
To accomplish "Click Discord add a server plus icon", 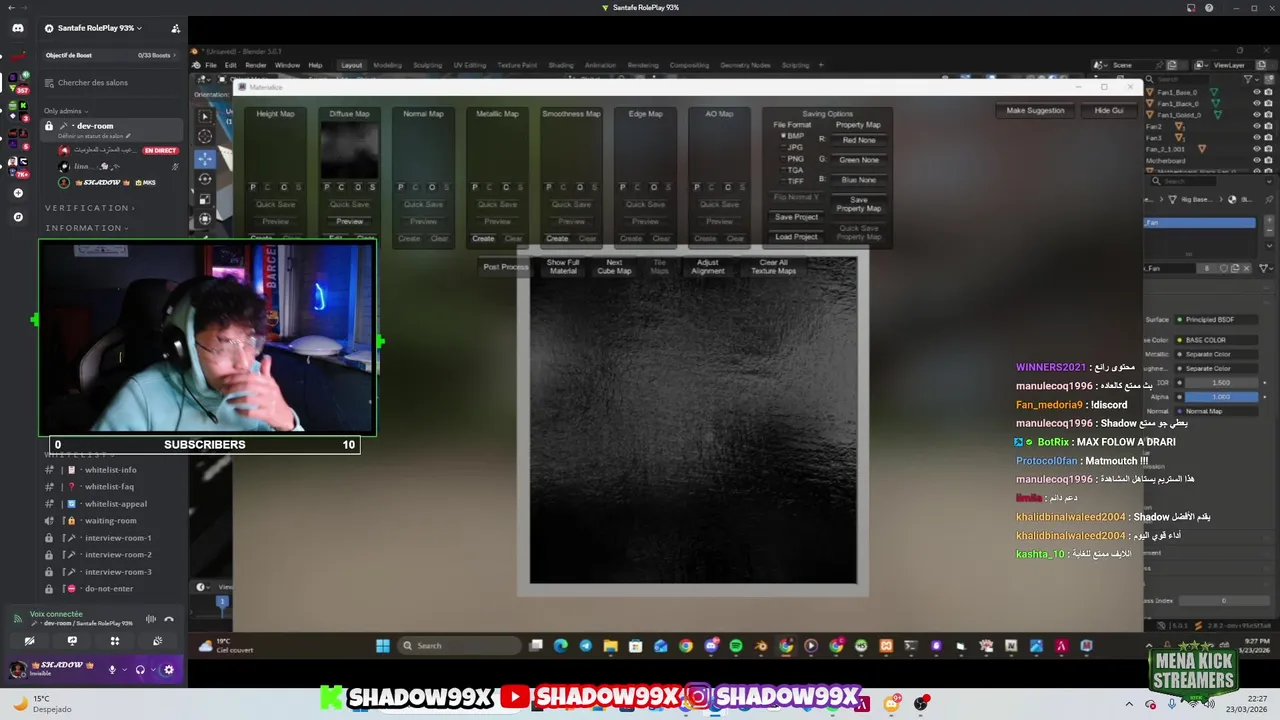I will (18, 193).
